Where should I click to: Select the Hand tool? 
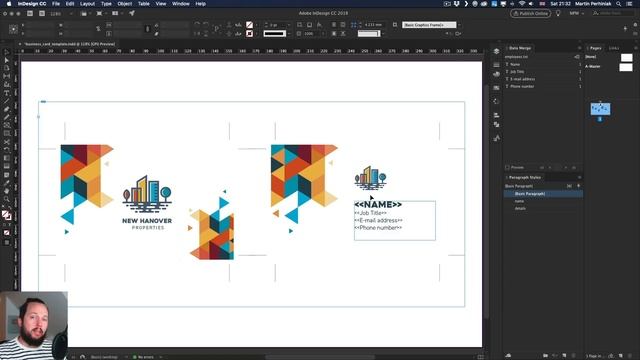7,191
